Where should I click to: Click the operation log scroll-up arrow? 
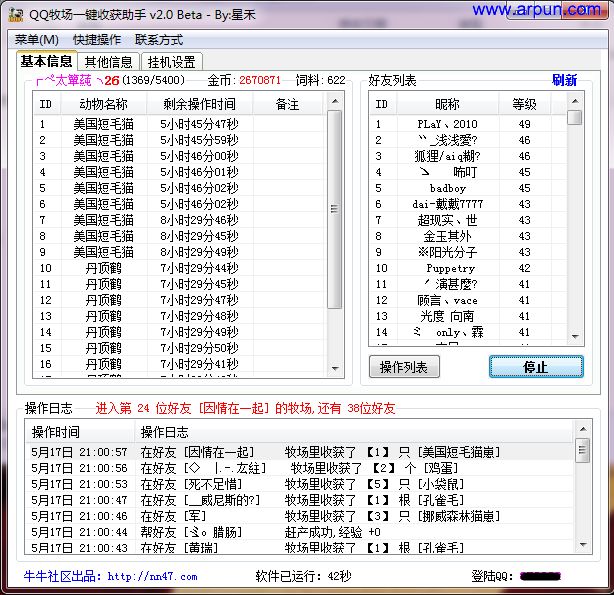click(583, 429)
